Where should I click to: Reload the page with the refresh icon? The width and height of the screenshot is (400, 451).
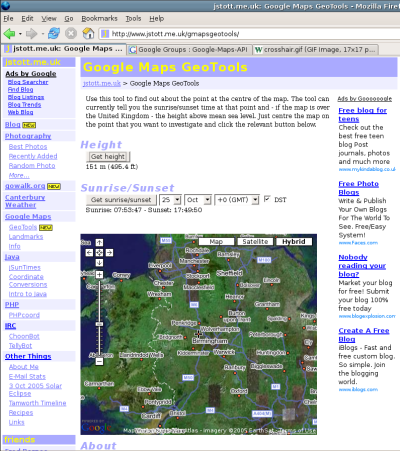tap(54, 33)
